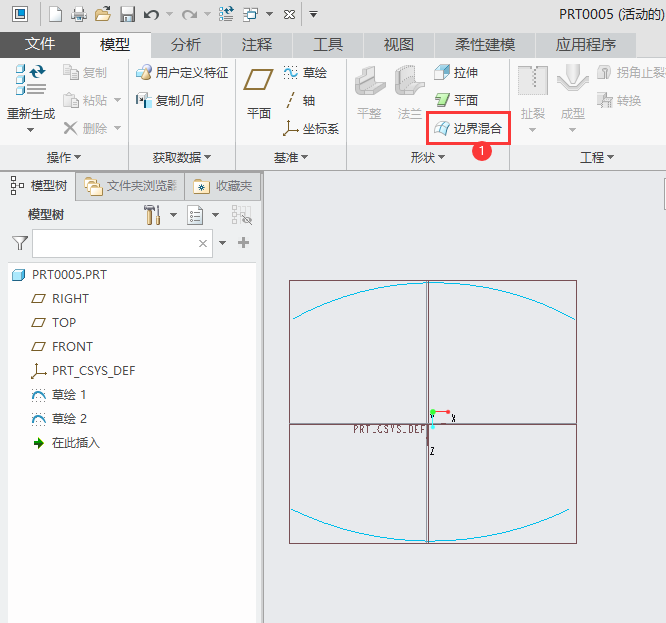Switch to the 分析 tab
Viewport: 666px width, 623px height.
pyautogui.click(x=186, y=45)
